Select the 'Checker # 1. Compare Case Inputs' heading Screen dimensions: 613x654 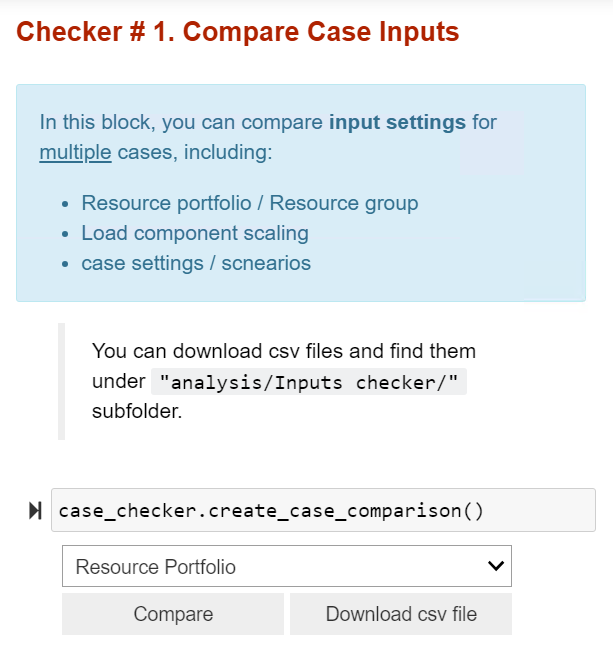coord(238,32)
